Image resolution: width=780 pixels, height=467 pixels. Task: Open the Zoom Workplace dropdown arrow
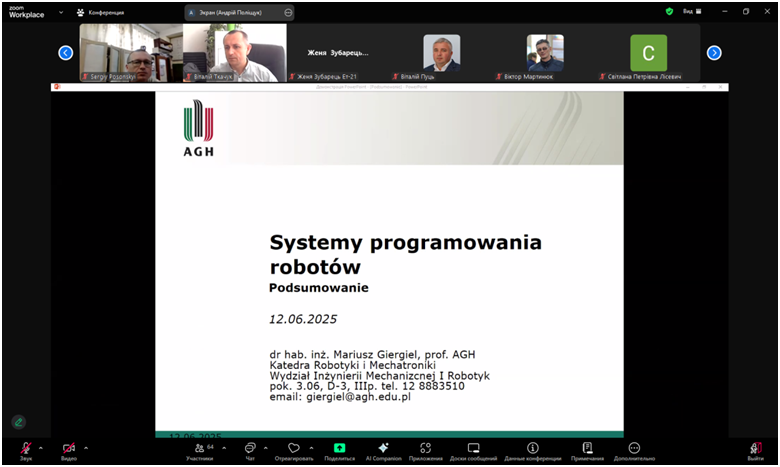click(61, 12)
